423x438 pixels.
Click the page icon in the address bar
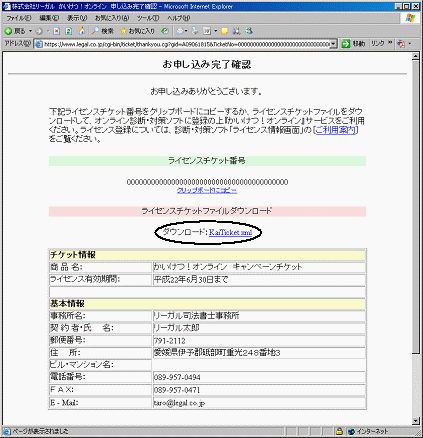coord(39,44)
